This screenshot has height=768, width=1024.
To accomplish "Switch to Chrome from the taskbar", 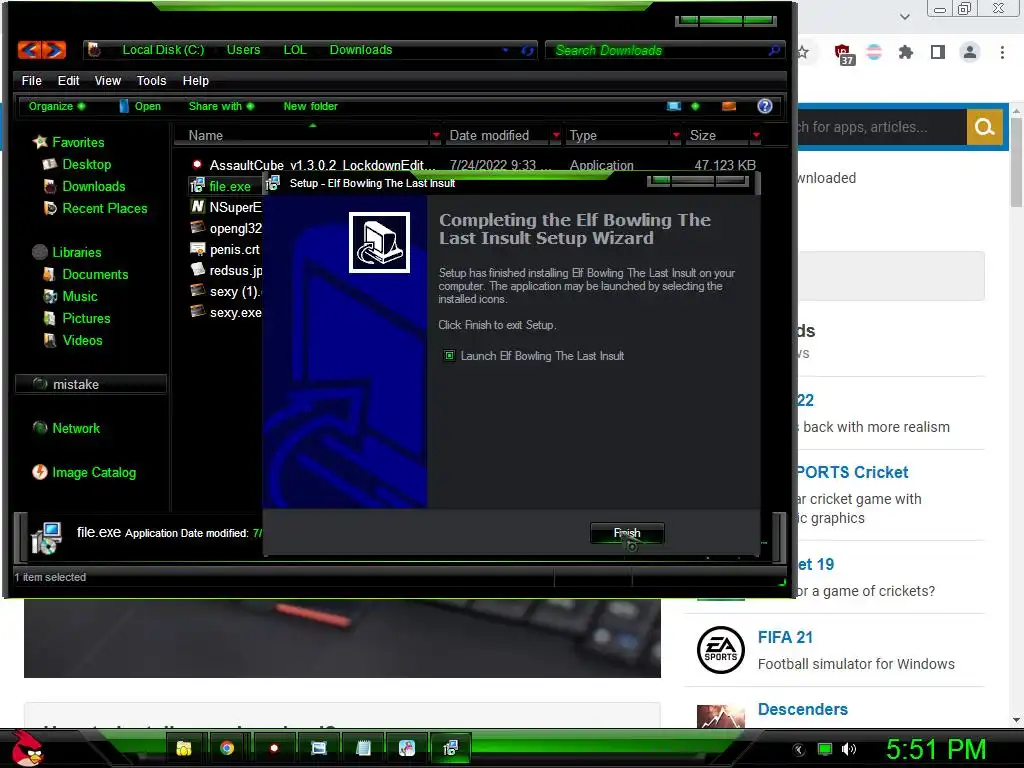I will (227, 748).
